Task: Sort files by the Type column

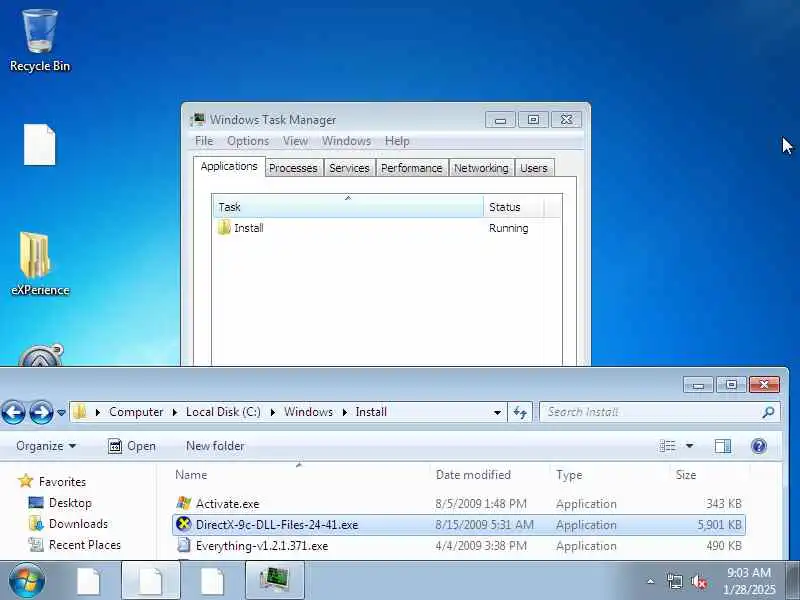Action: pos(610,474)
